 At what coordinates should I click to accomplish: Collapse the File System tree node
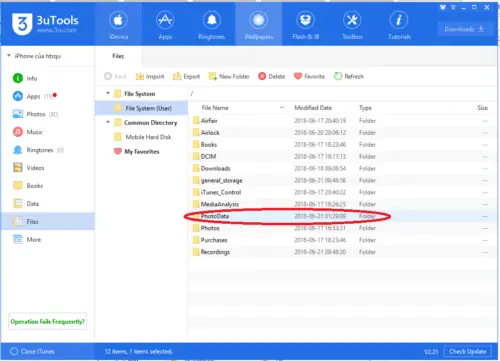[x=108, y=93]
